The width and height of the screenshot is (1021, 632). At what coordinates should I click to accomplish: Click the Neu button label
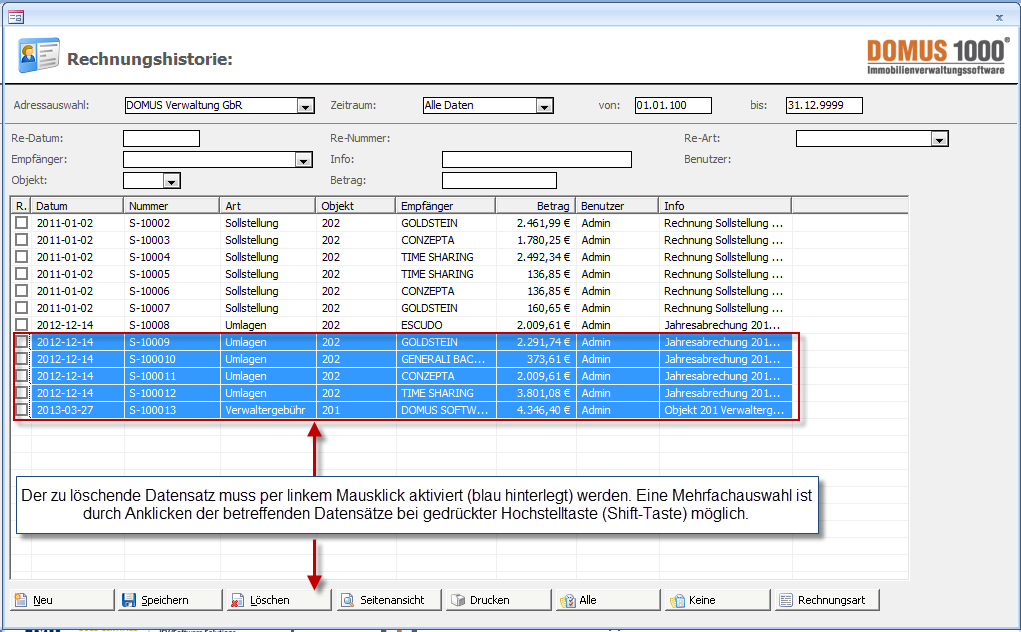[43, 600]
